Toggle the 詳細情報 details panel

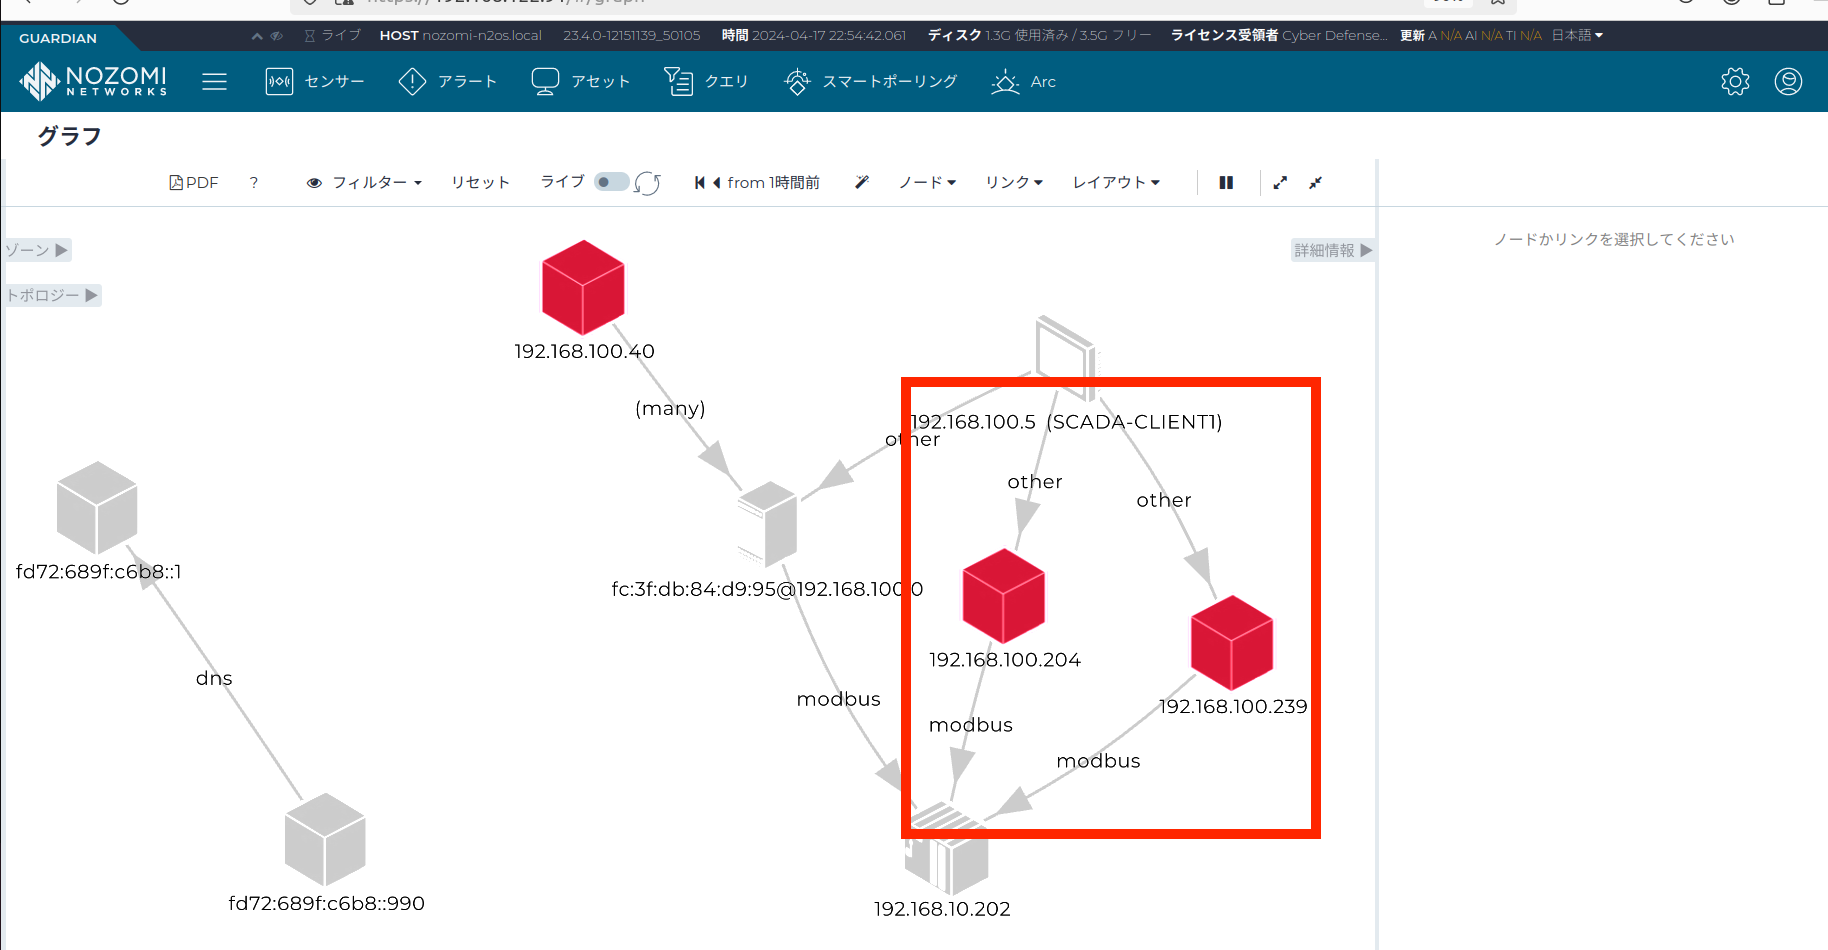[1333, 250]
